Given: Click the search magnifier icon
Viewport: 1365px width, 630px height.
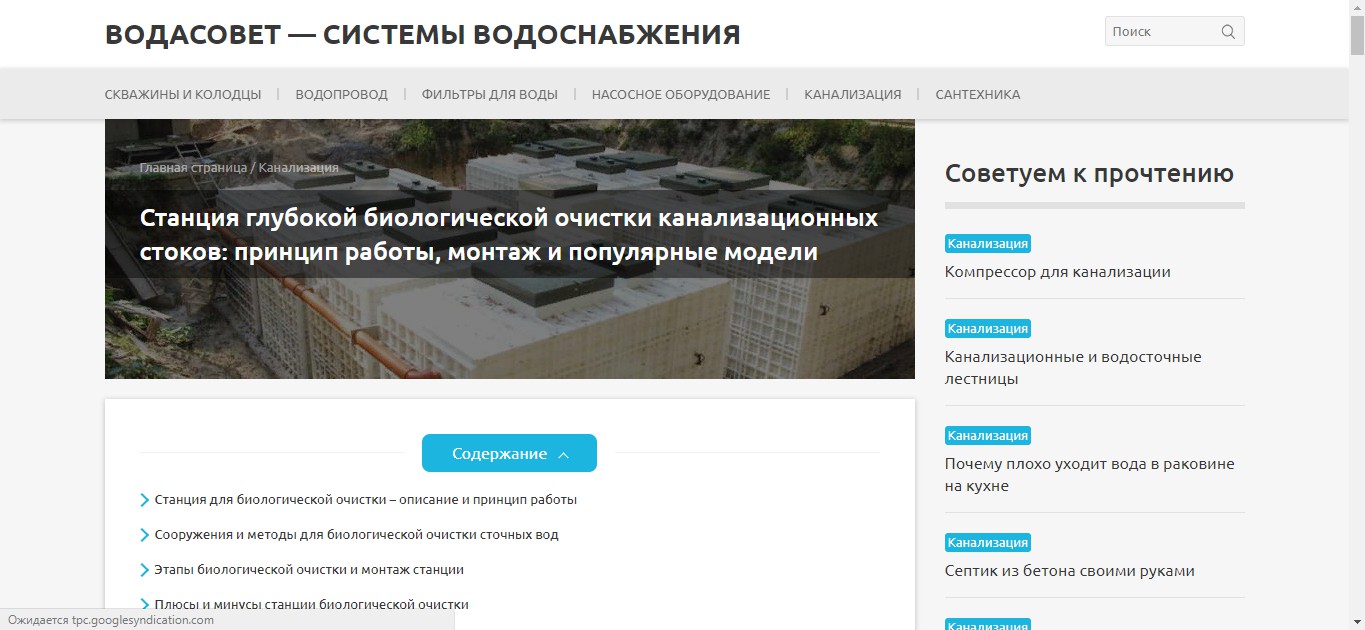Looking at the screenshot, I should click(x=1228, y=32).
